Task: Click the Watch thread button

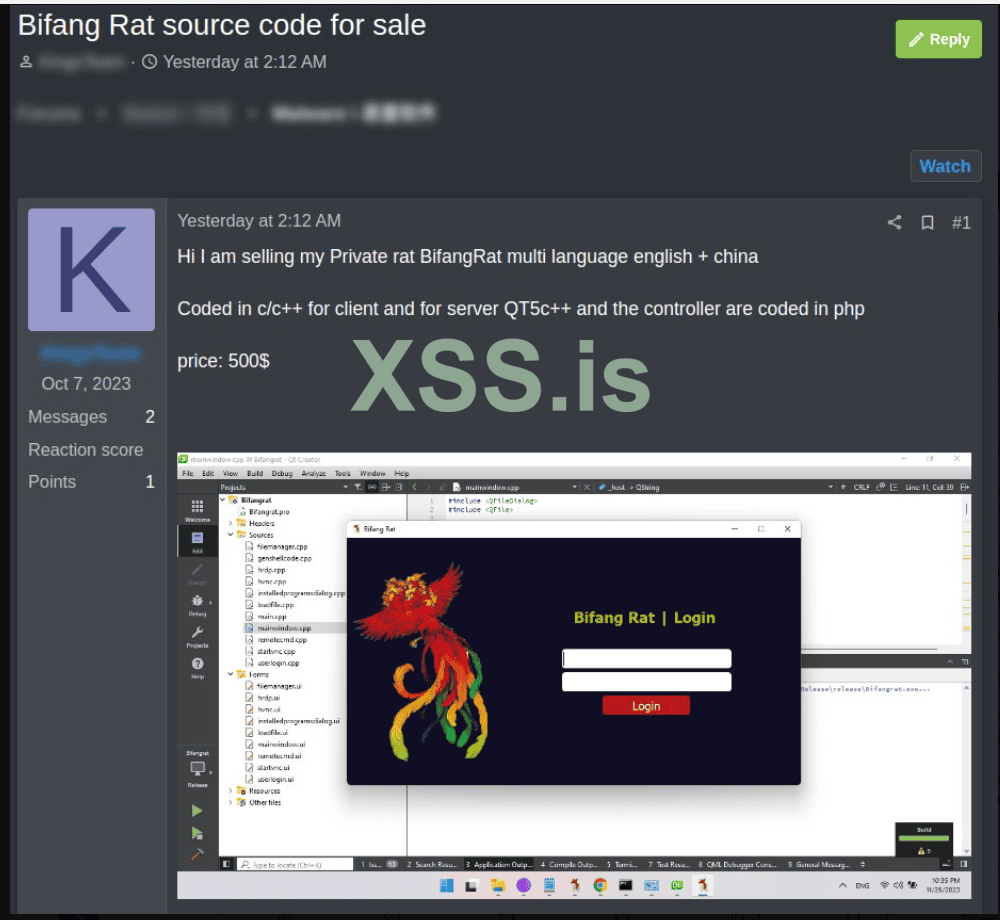Action: (945, 166)
